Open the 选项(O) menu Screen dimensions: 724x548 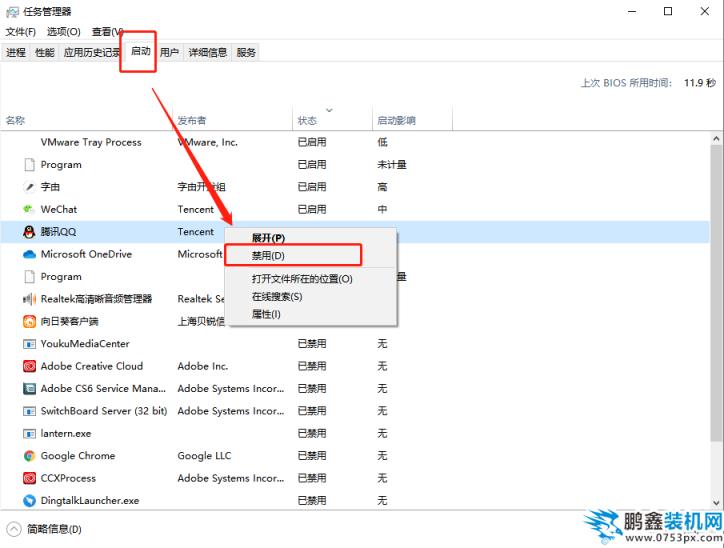64,31
